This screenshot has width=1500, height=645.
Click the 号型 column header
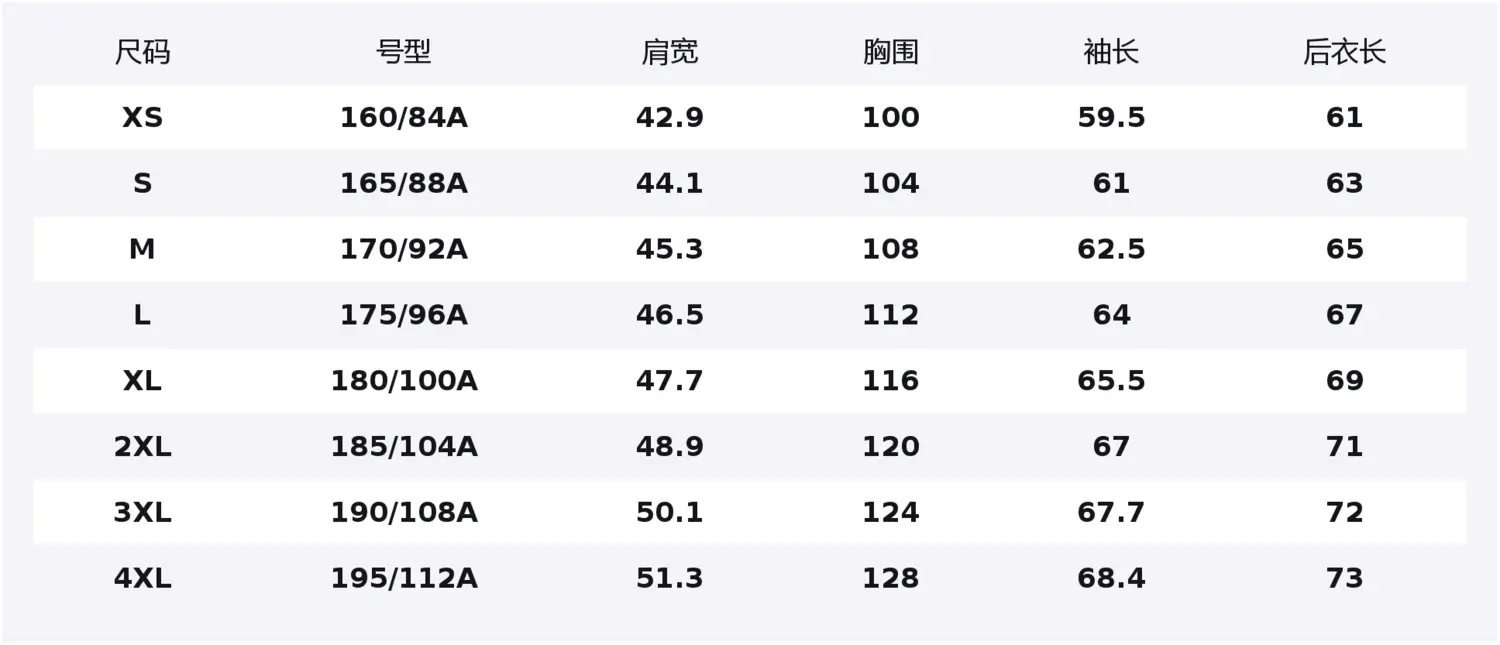pos(404,52)
